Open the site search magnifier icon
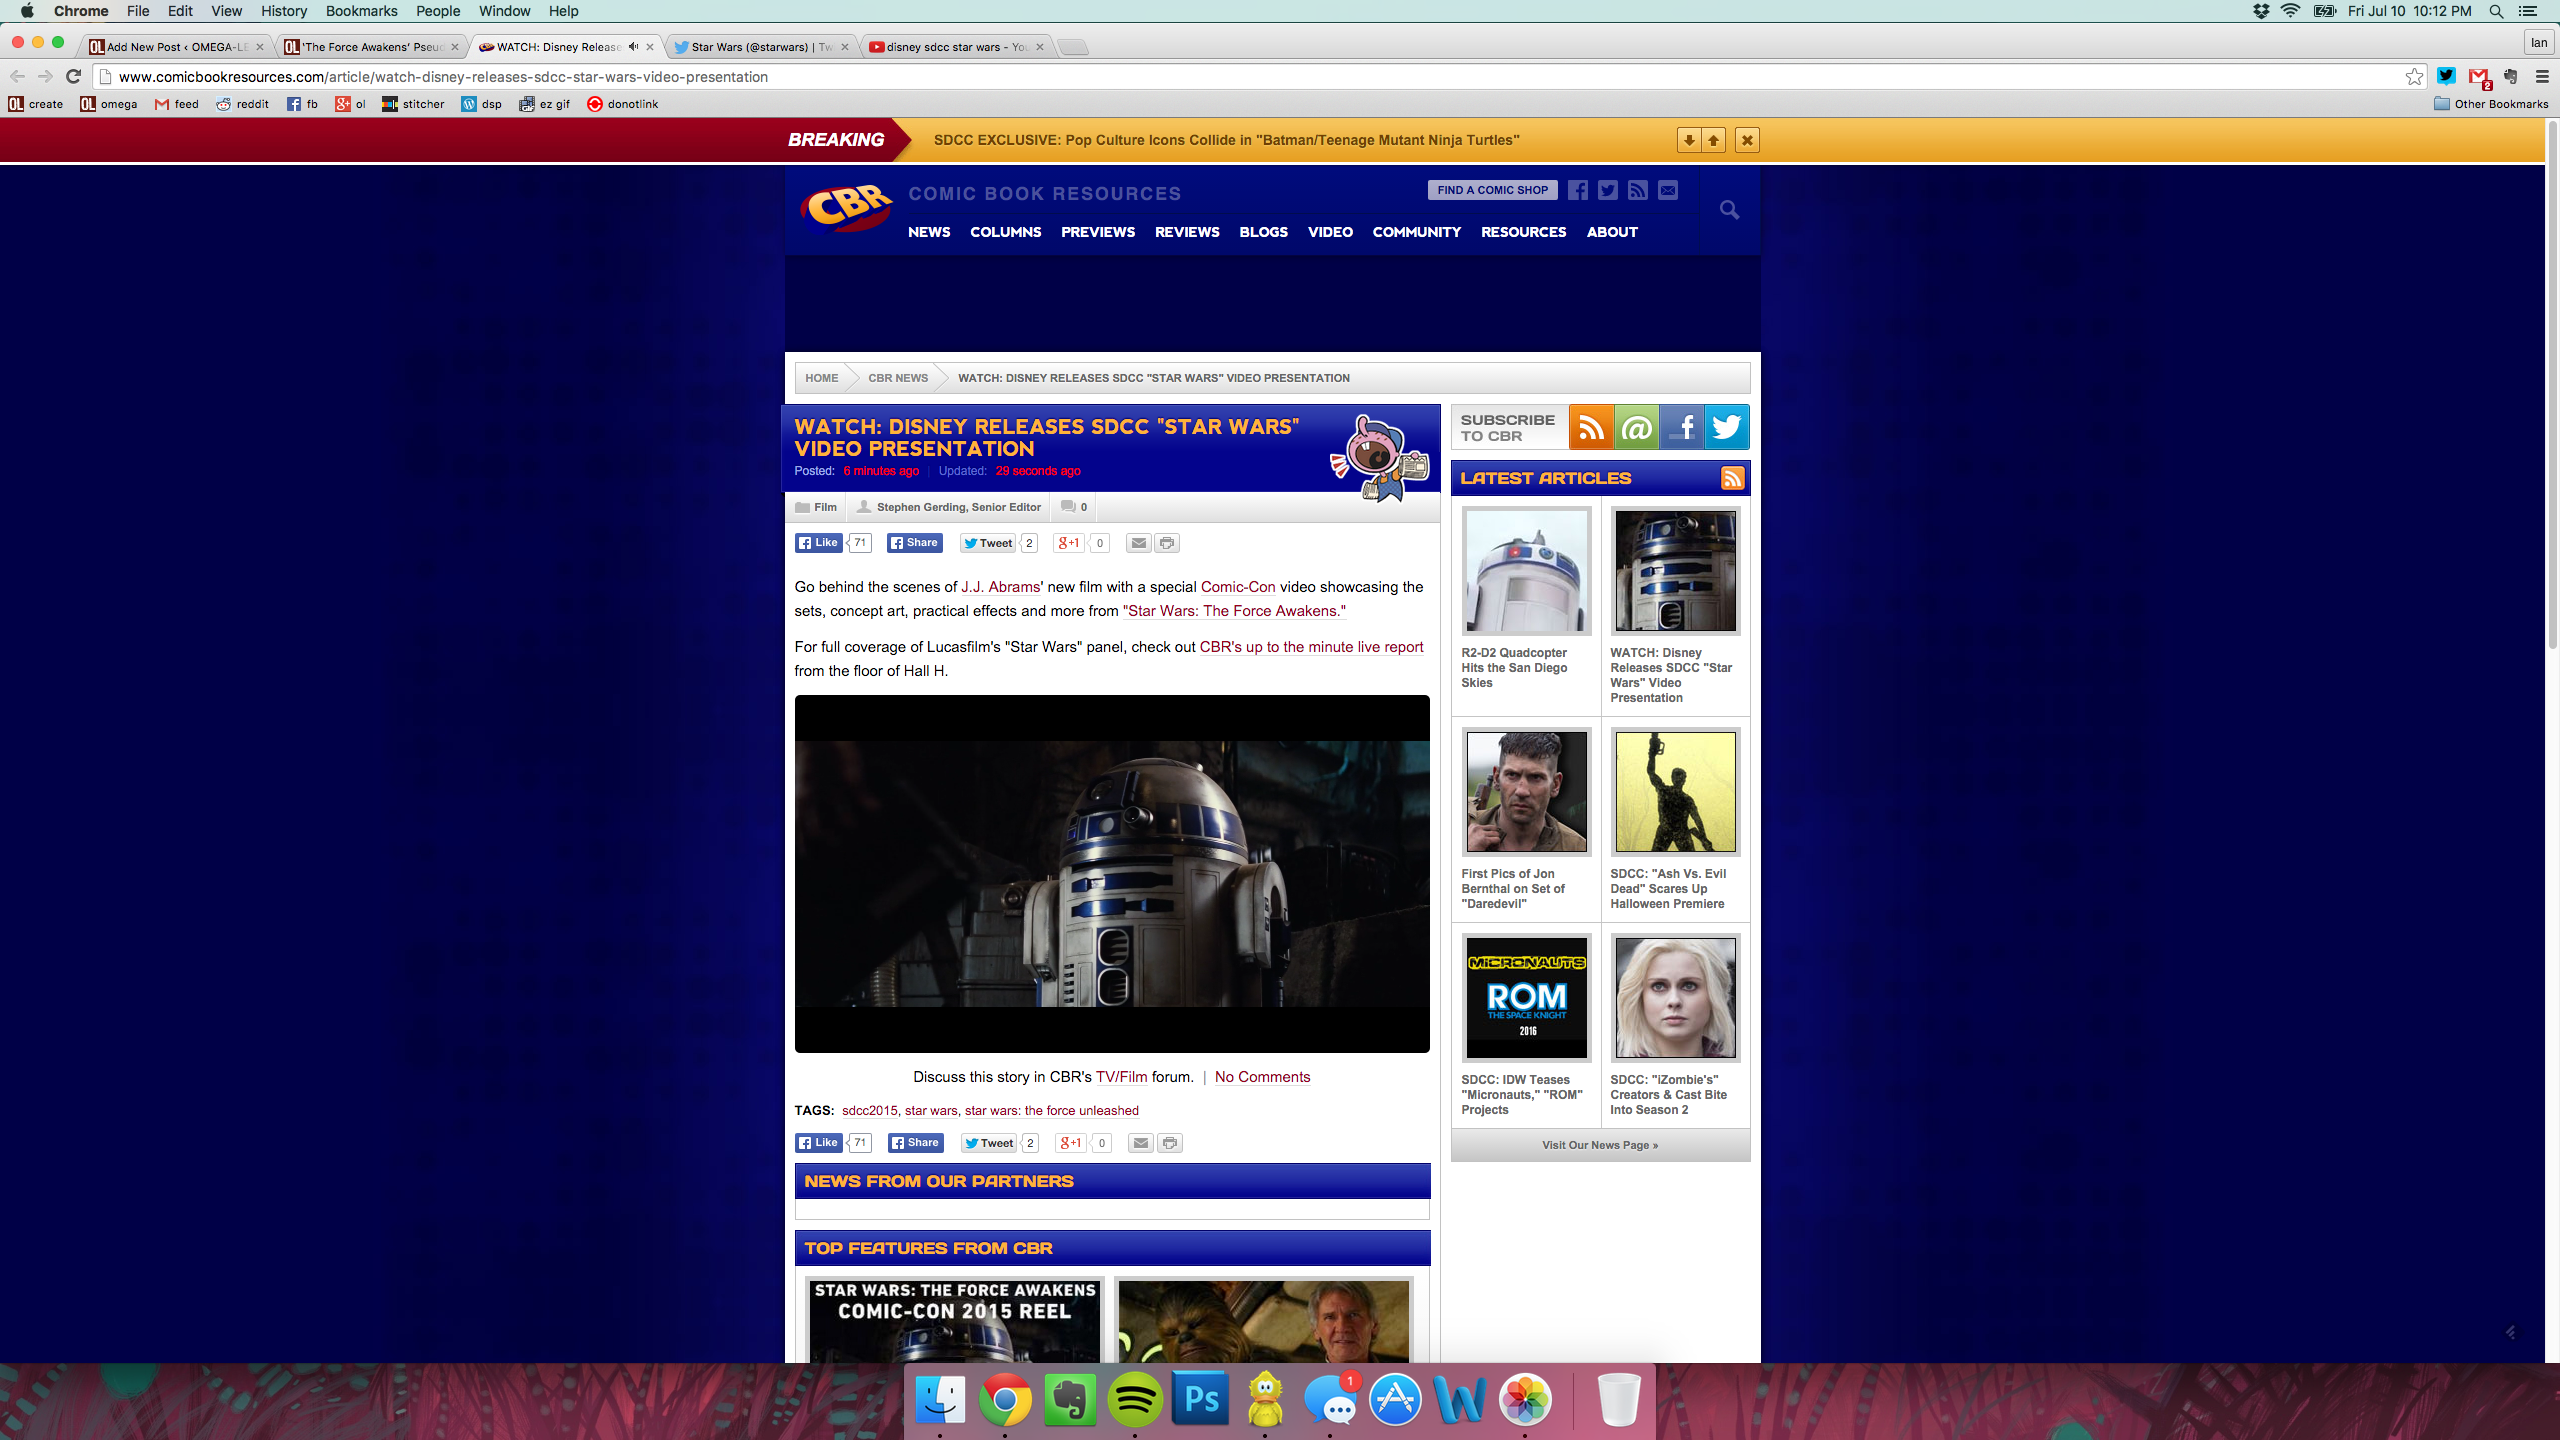 point(1729,210)
